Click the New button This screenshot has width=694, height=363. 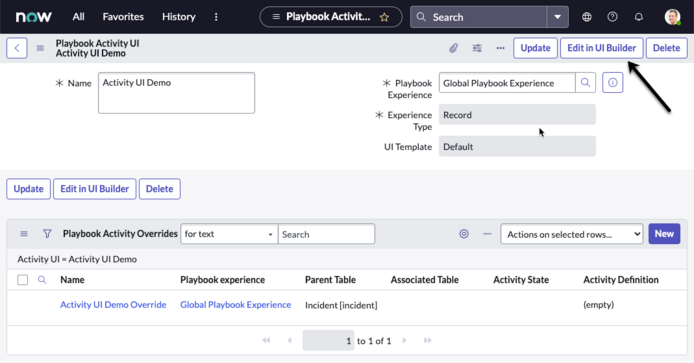click(x=664, y=234)
